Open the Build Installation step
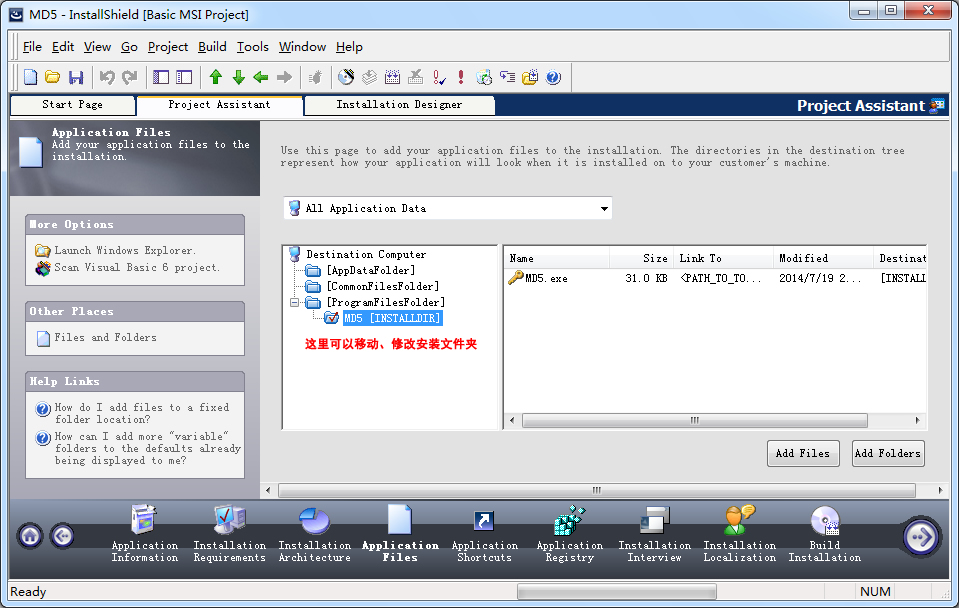The image size is (959, 608). (824, 533)
